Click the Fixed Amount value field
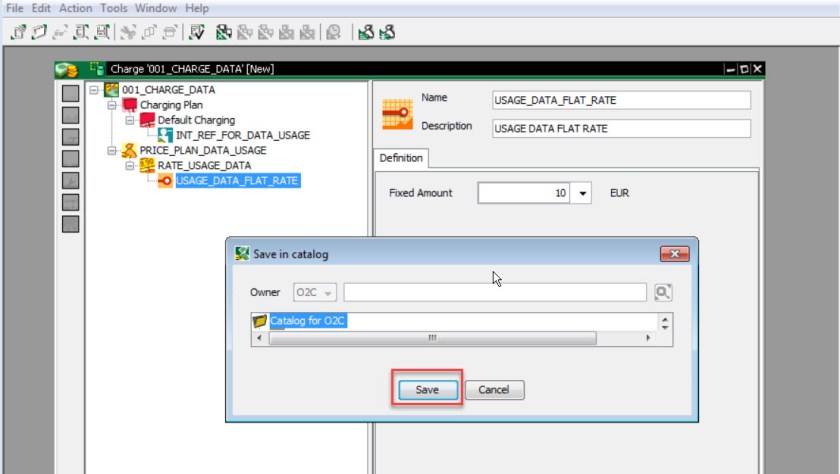The height and width of the screenshot is (474, 840). (x=524, y=193)
